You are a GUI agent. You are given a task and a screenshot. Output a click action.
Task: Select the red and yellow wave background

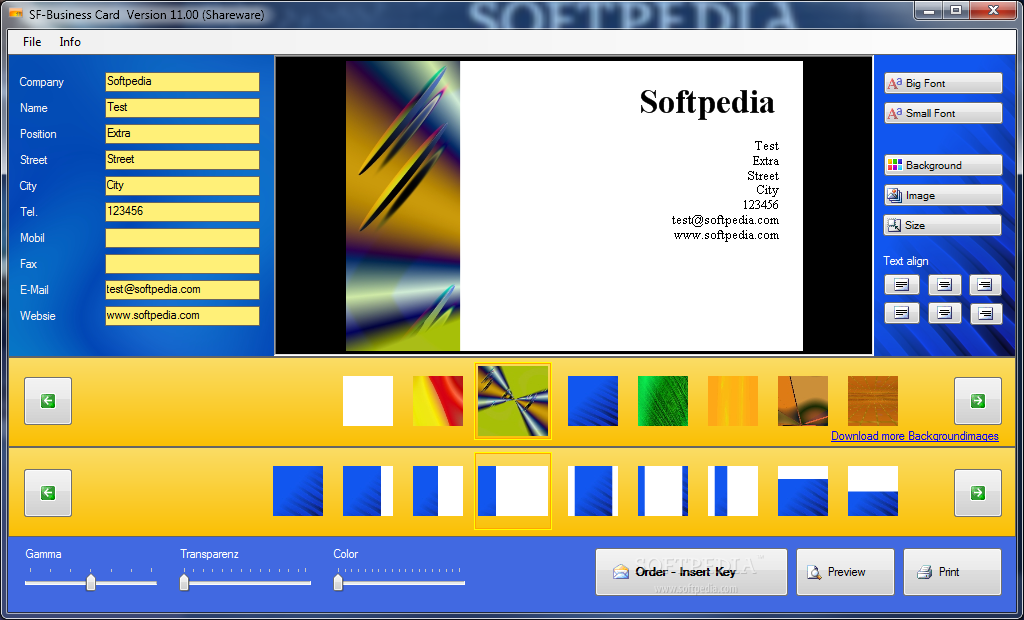438,400
